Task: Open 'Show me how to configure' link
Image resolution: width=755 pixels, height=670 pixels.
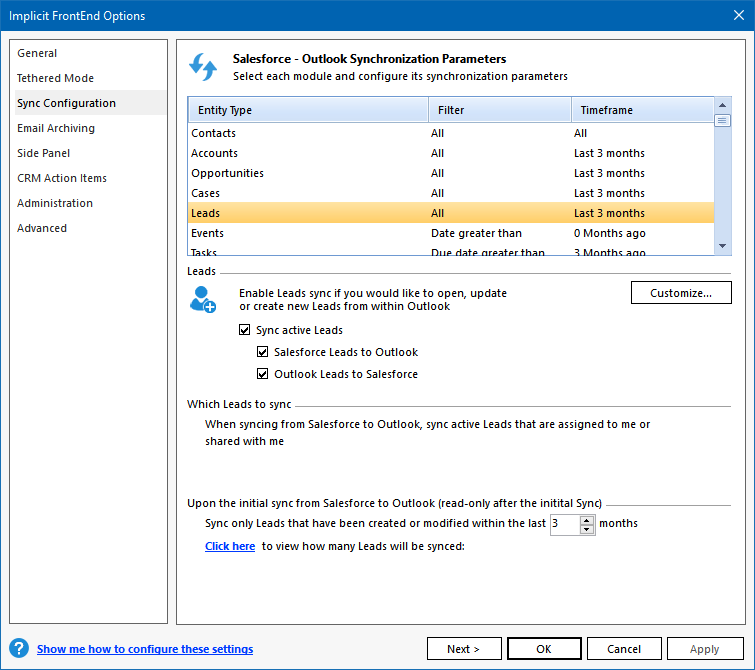Action: [x=145, y=649]
